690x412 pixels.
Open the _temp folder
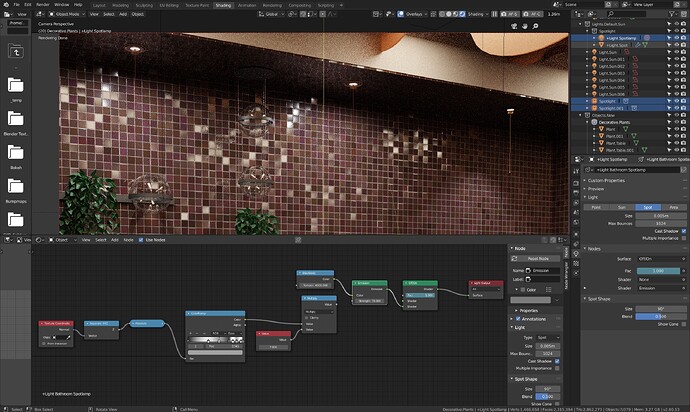tap(15, 85)
